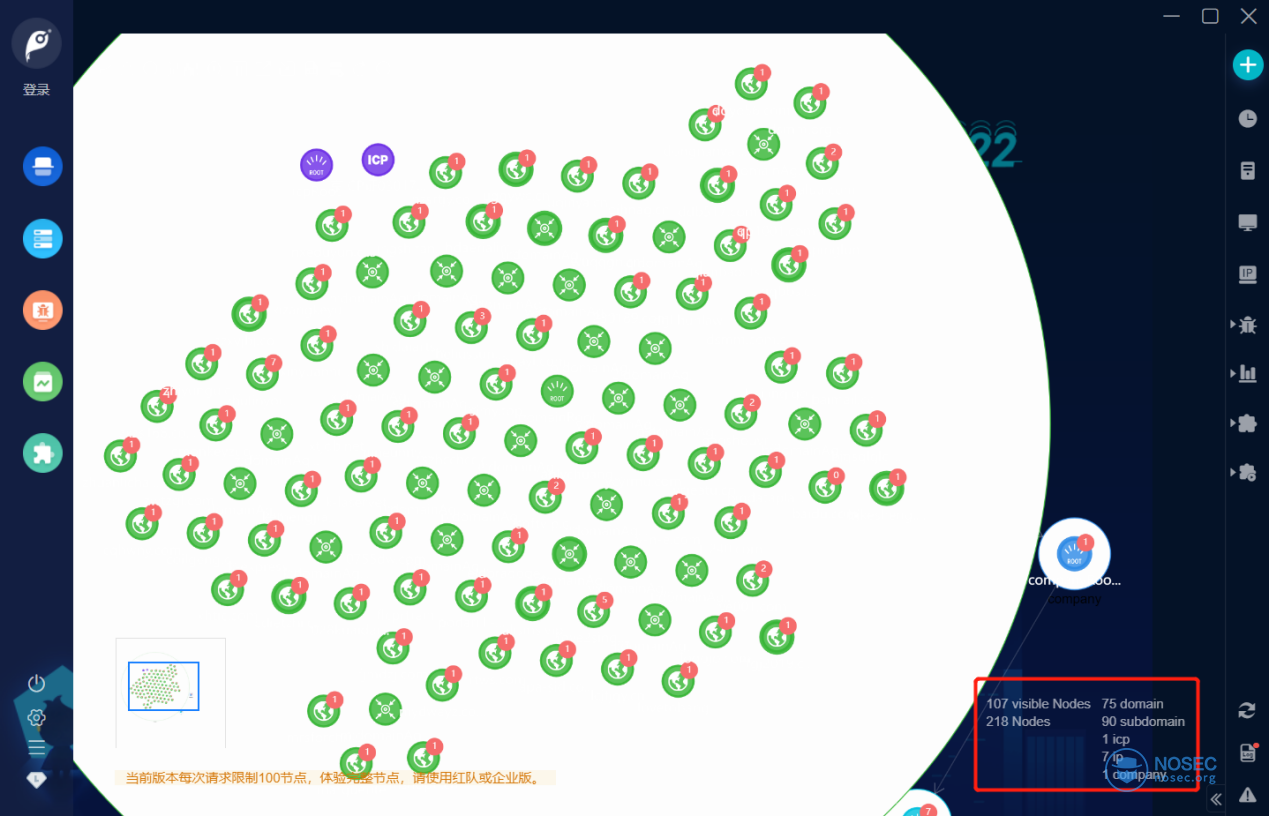Viewport: 1269px width, 816px height.
Task: Open the bug vulnerability icon in right toolbar
Action: tap(1247, 324)
